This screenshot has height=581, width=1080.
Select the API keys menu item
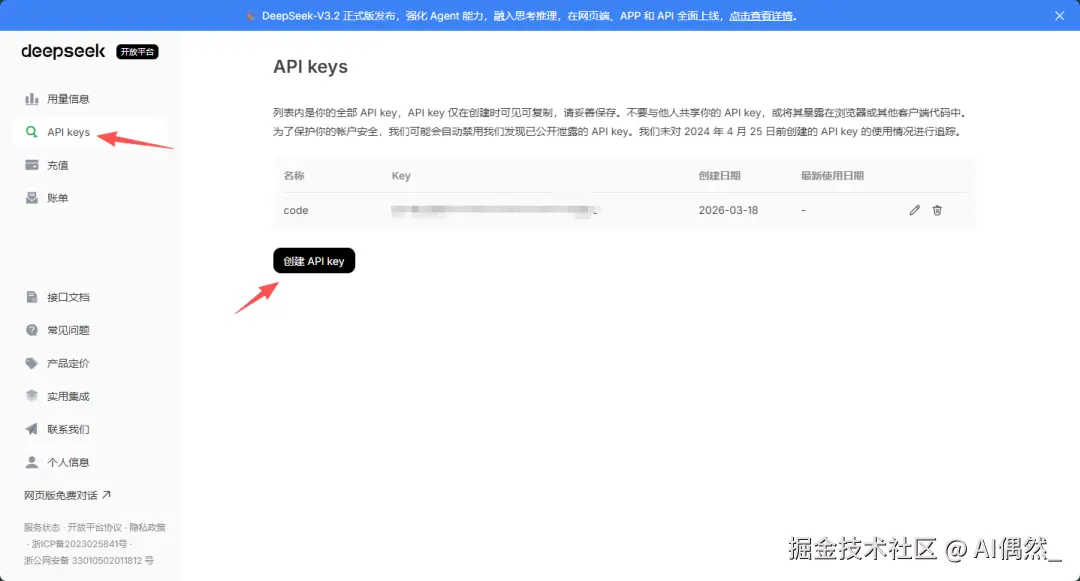point(90,131)
